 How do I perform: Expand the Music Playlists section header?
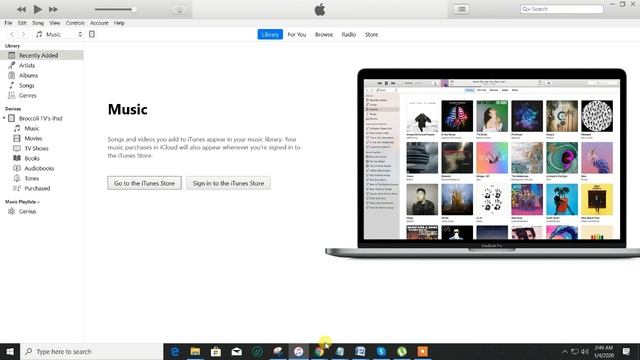coord(22,202)
